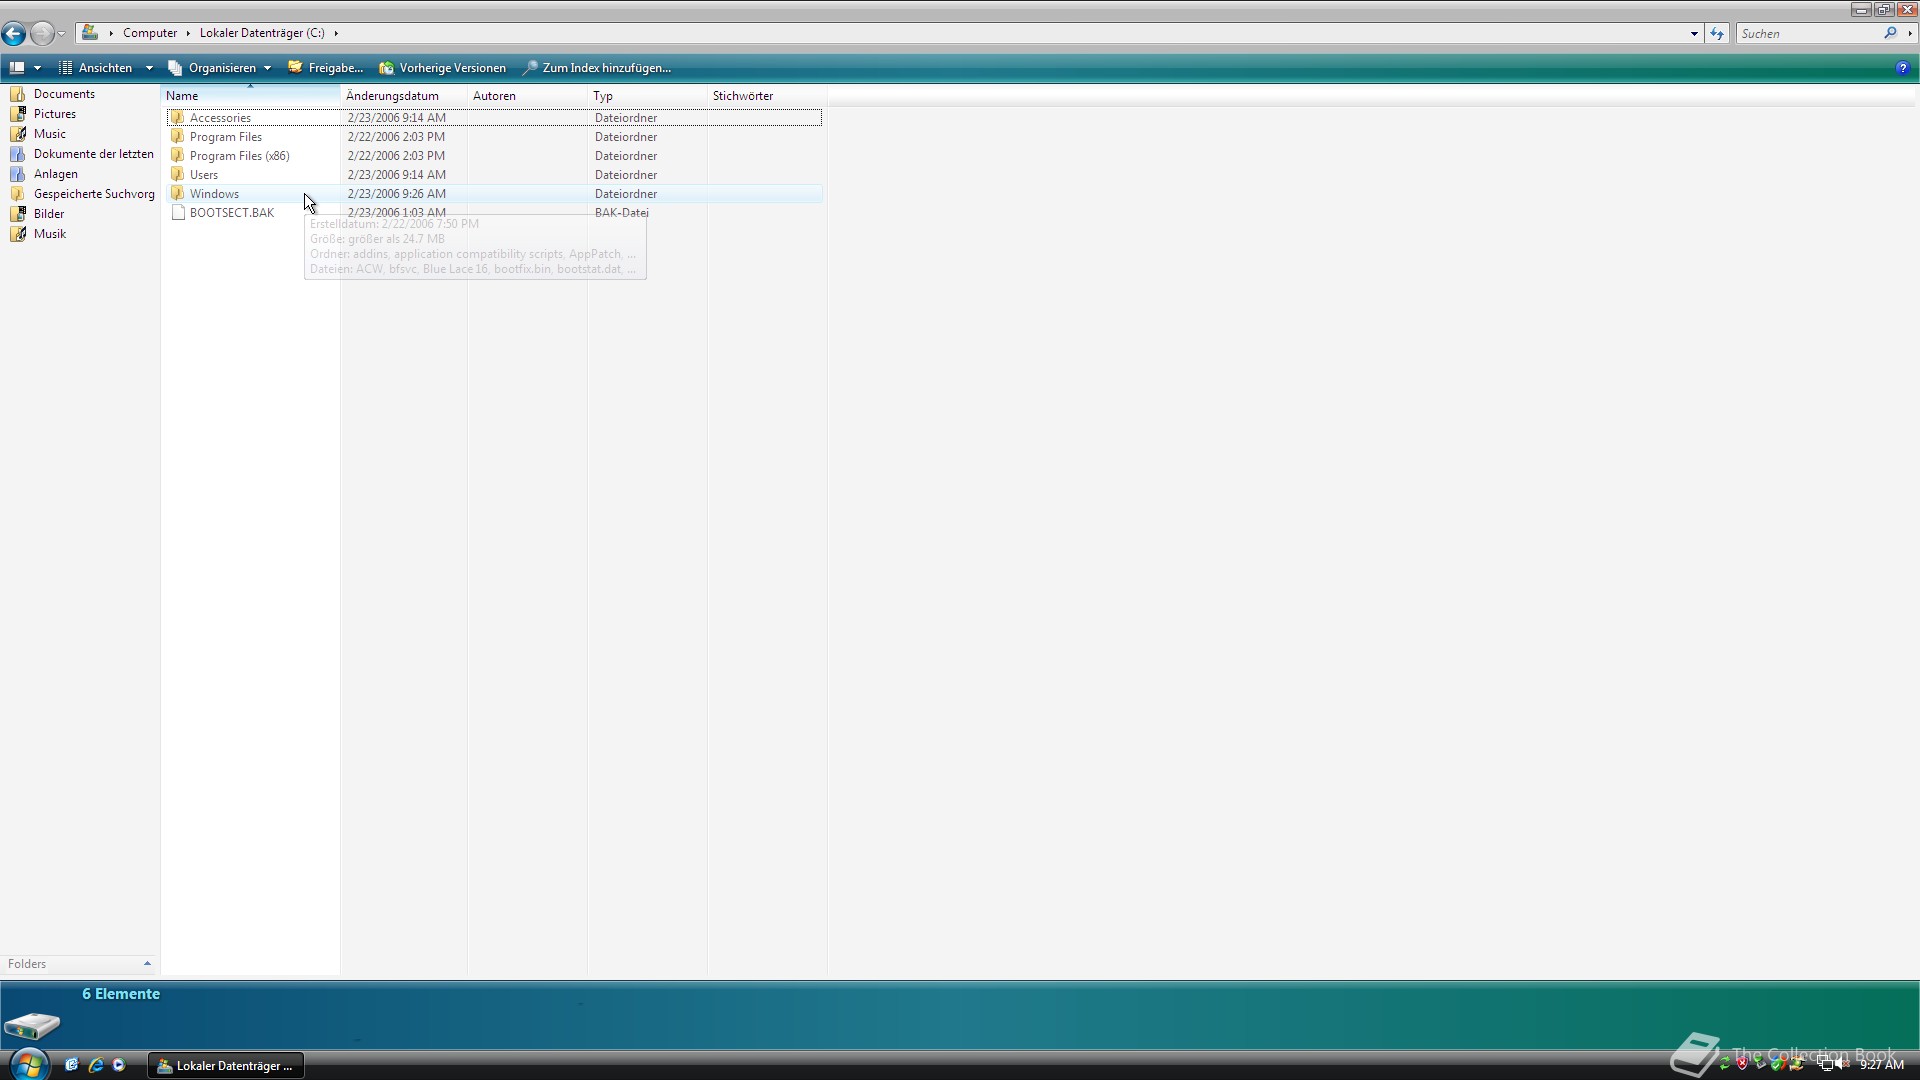Click the layout pane toolbar icon

pyautogui.click(x=17, y=68)
